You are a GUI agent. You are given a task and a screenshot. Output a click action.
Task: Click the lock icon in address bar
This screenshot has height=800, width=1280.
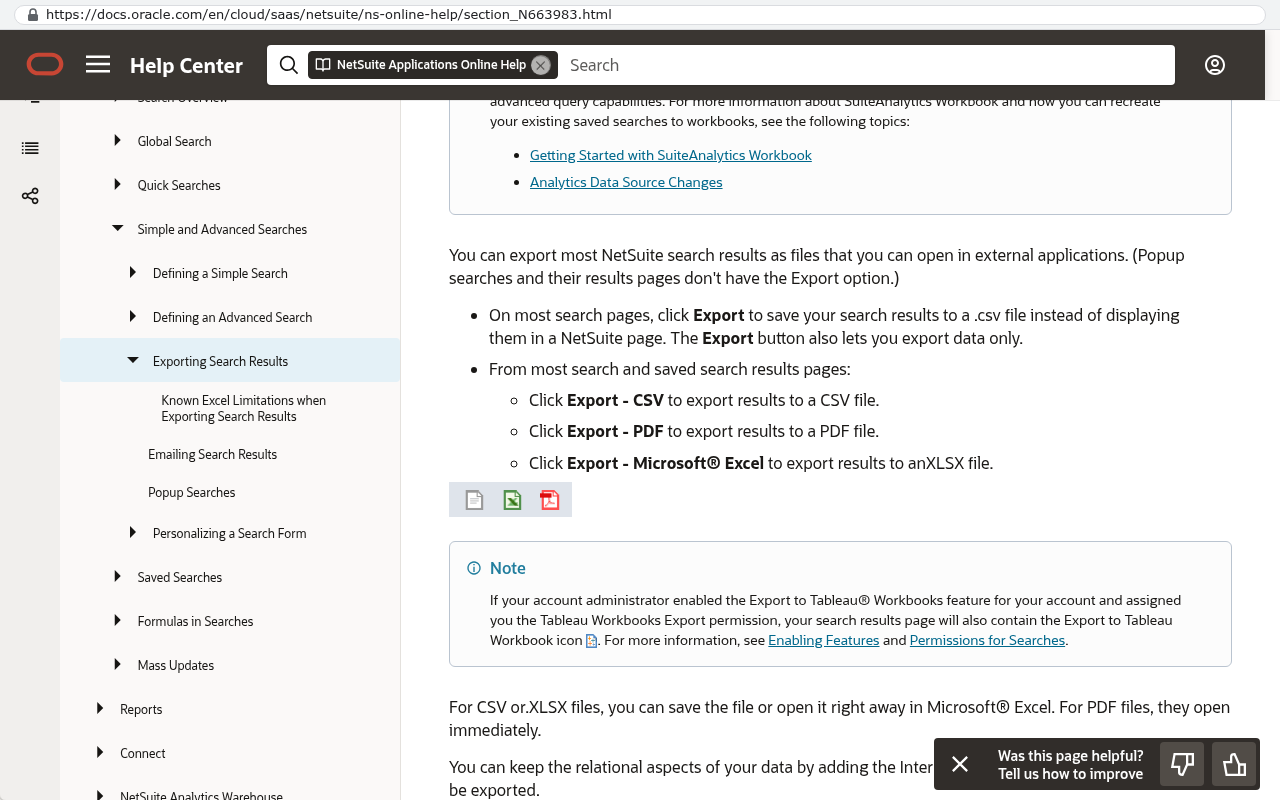33,15
